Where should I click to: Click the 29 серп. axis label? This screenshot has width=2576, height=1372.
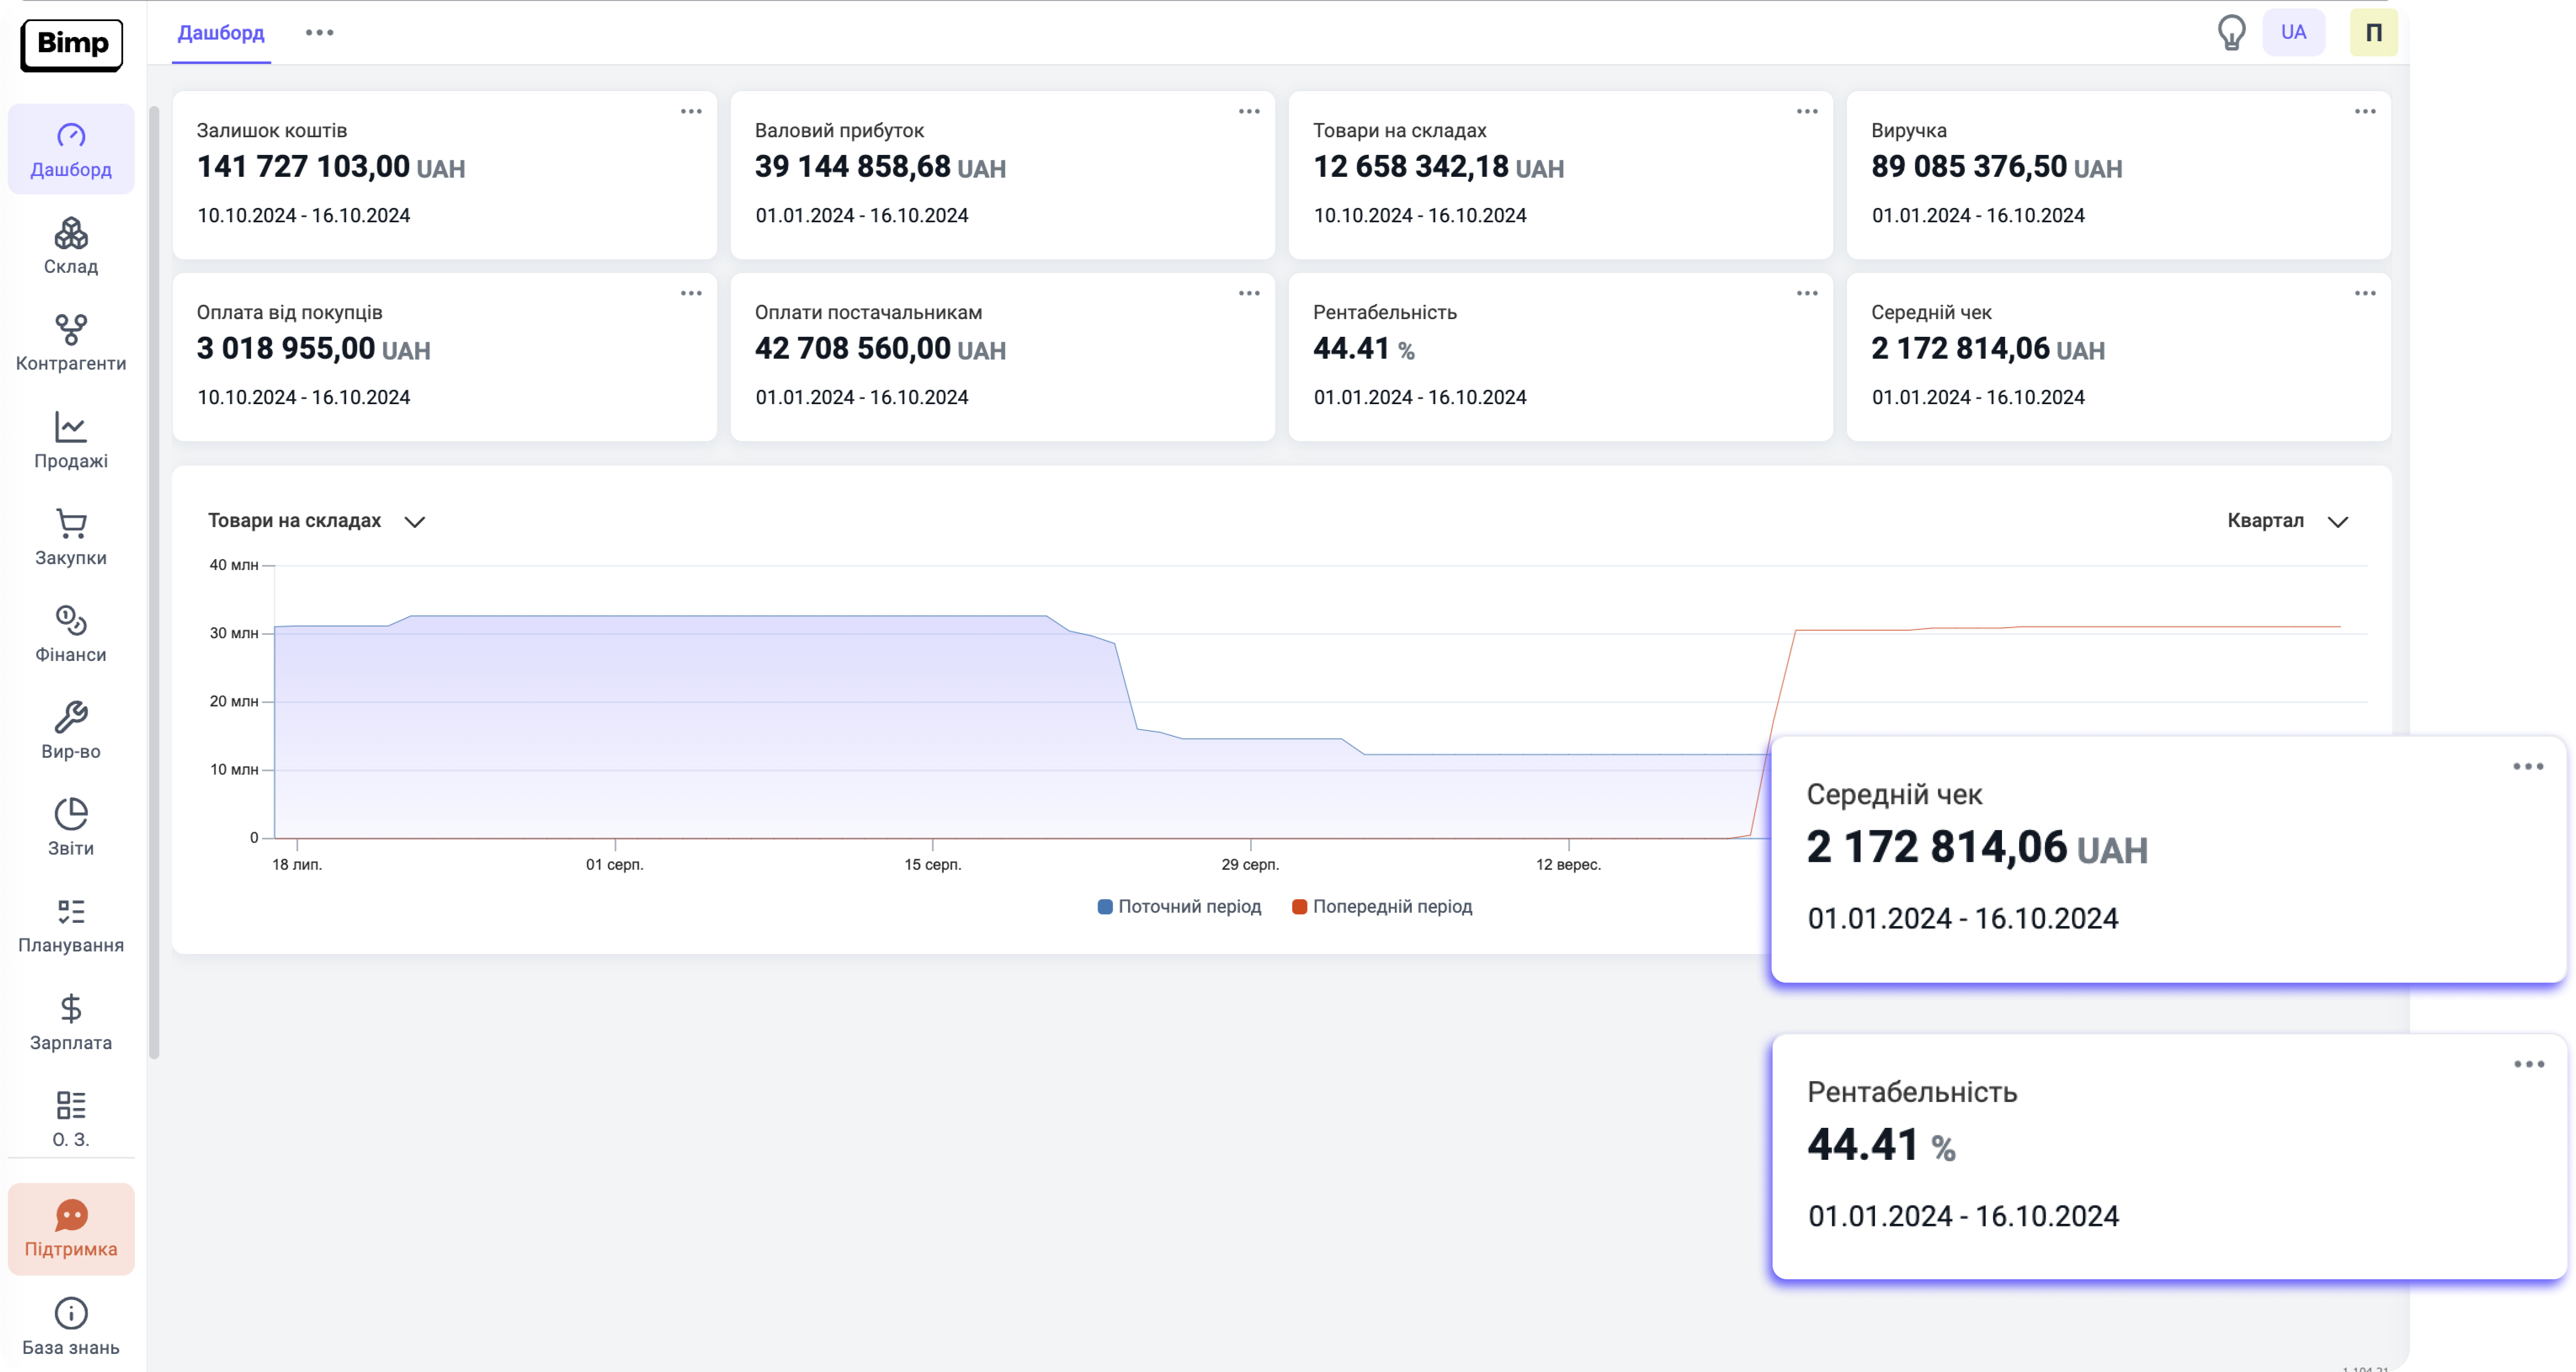tap(1250, 865)
